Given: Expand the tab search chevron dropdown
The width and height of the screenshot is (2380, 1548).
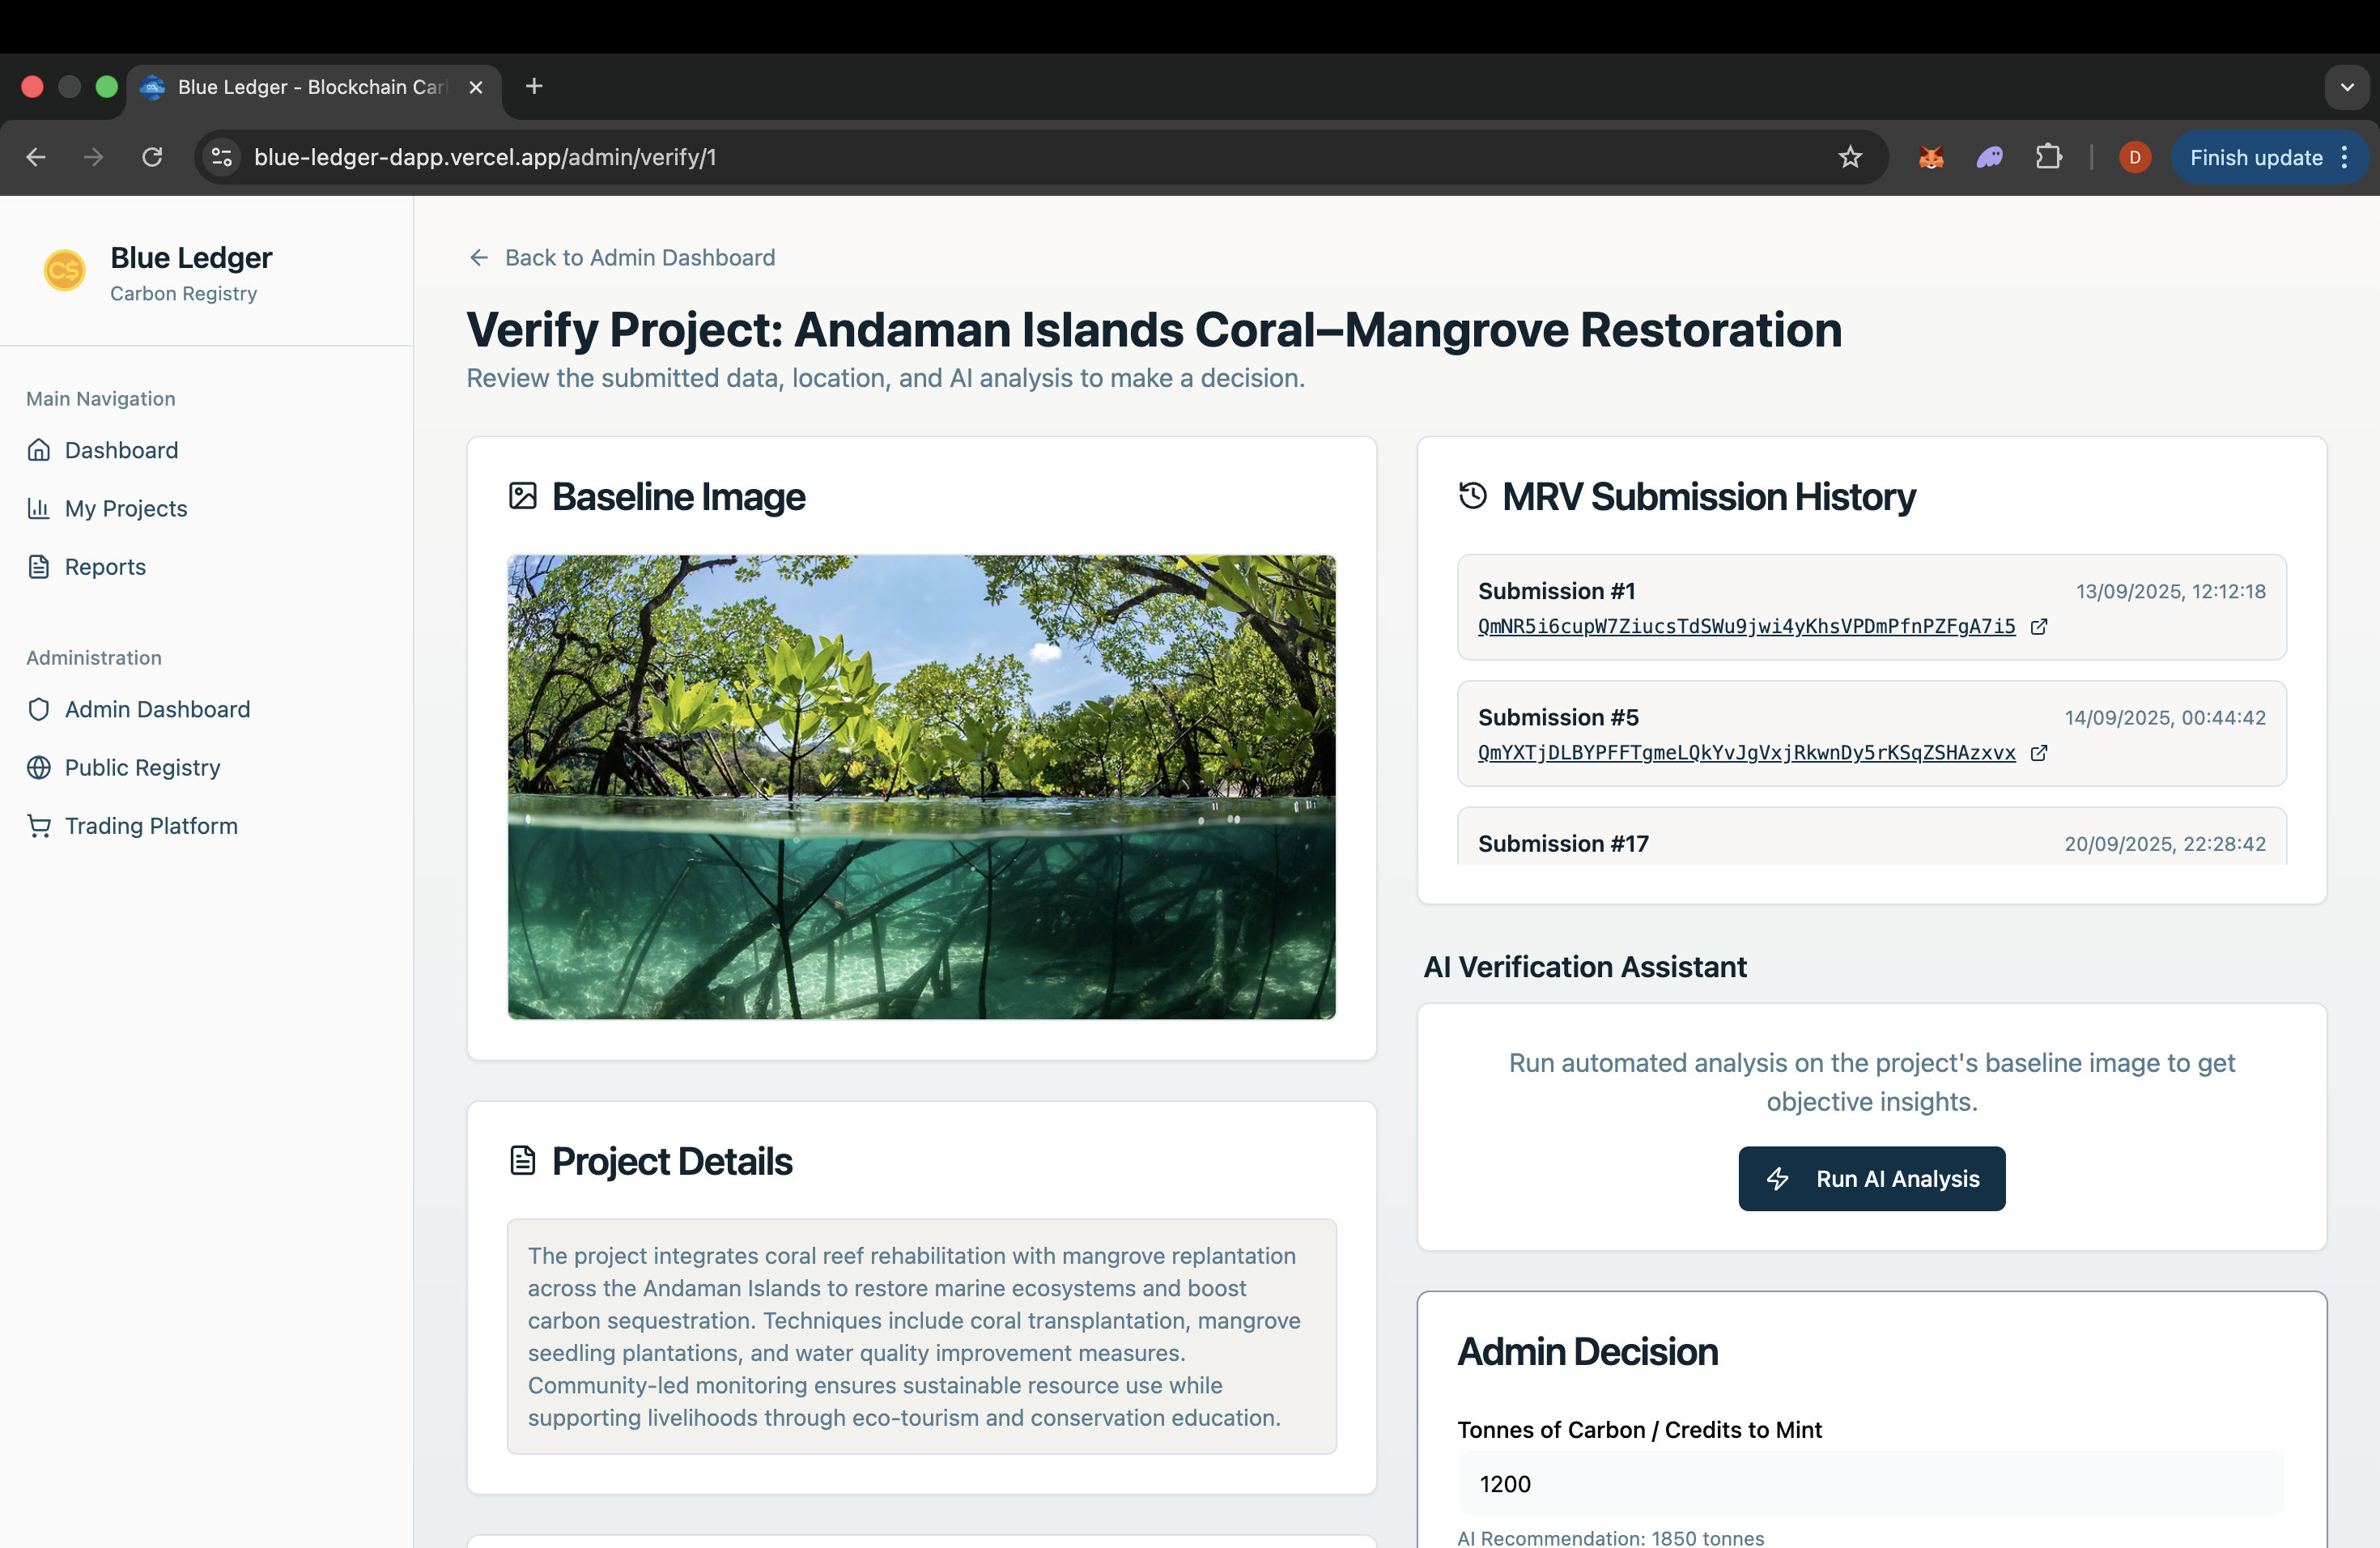Looking at the screenshot, I should click(x=2346, y=87).
